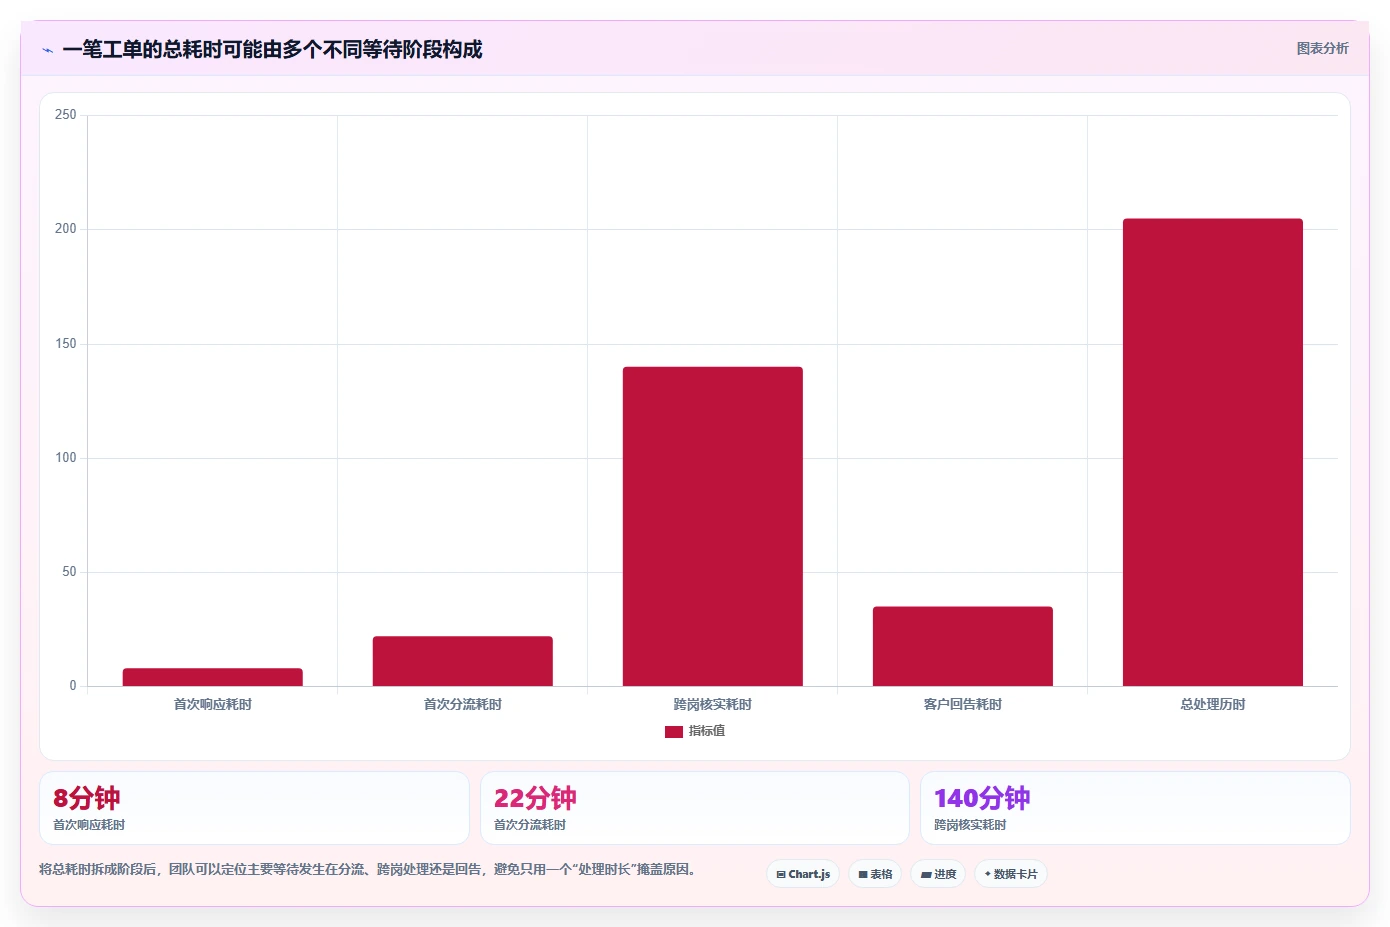Viewport: 1390px width, 927px height.
Task: Click the 200 y-axis tick label
Action: click(x=66, y=229)
